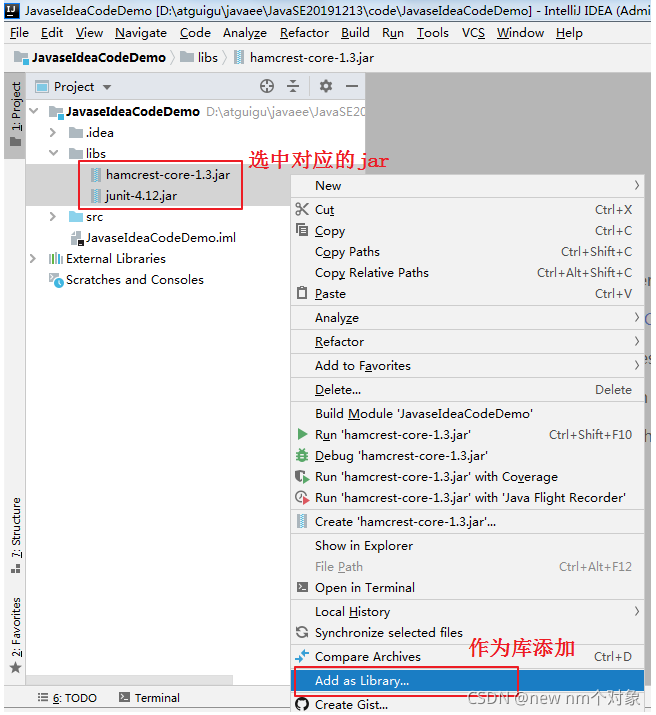
Task: Click the Compare Archives icon
Action: point(301,656)
